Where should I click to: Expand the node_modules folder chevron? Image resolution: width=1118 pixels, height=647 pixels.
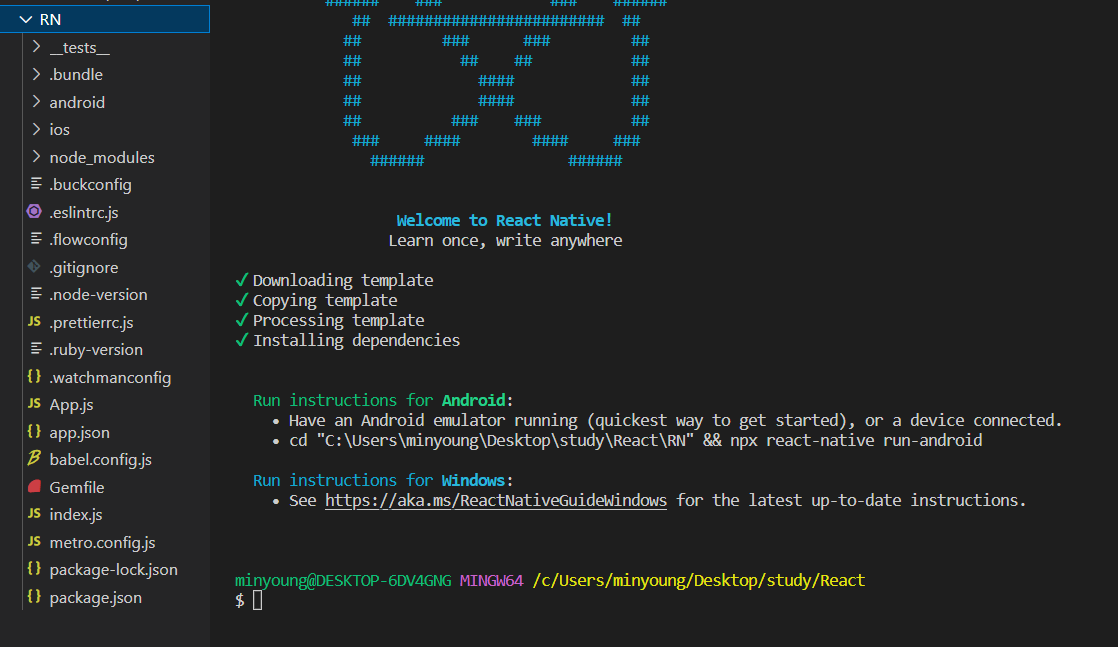(36, 157)
